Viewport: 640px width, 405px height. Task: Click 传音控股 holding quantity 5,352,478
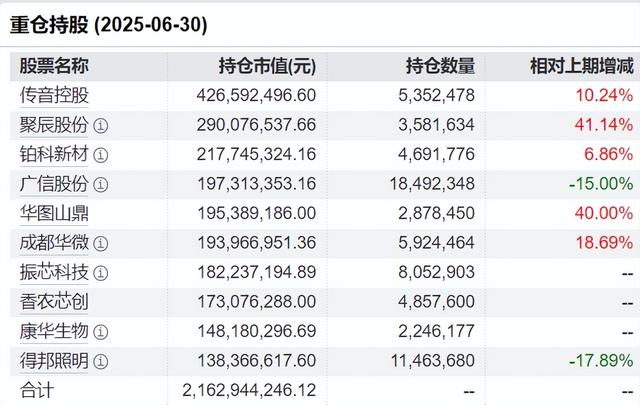[x=440, y=96]
